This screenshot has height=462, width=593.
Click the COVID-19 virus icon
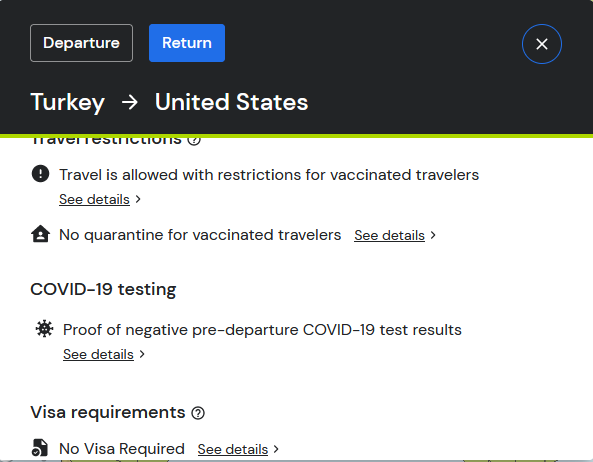44,329
